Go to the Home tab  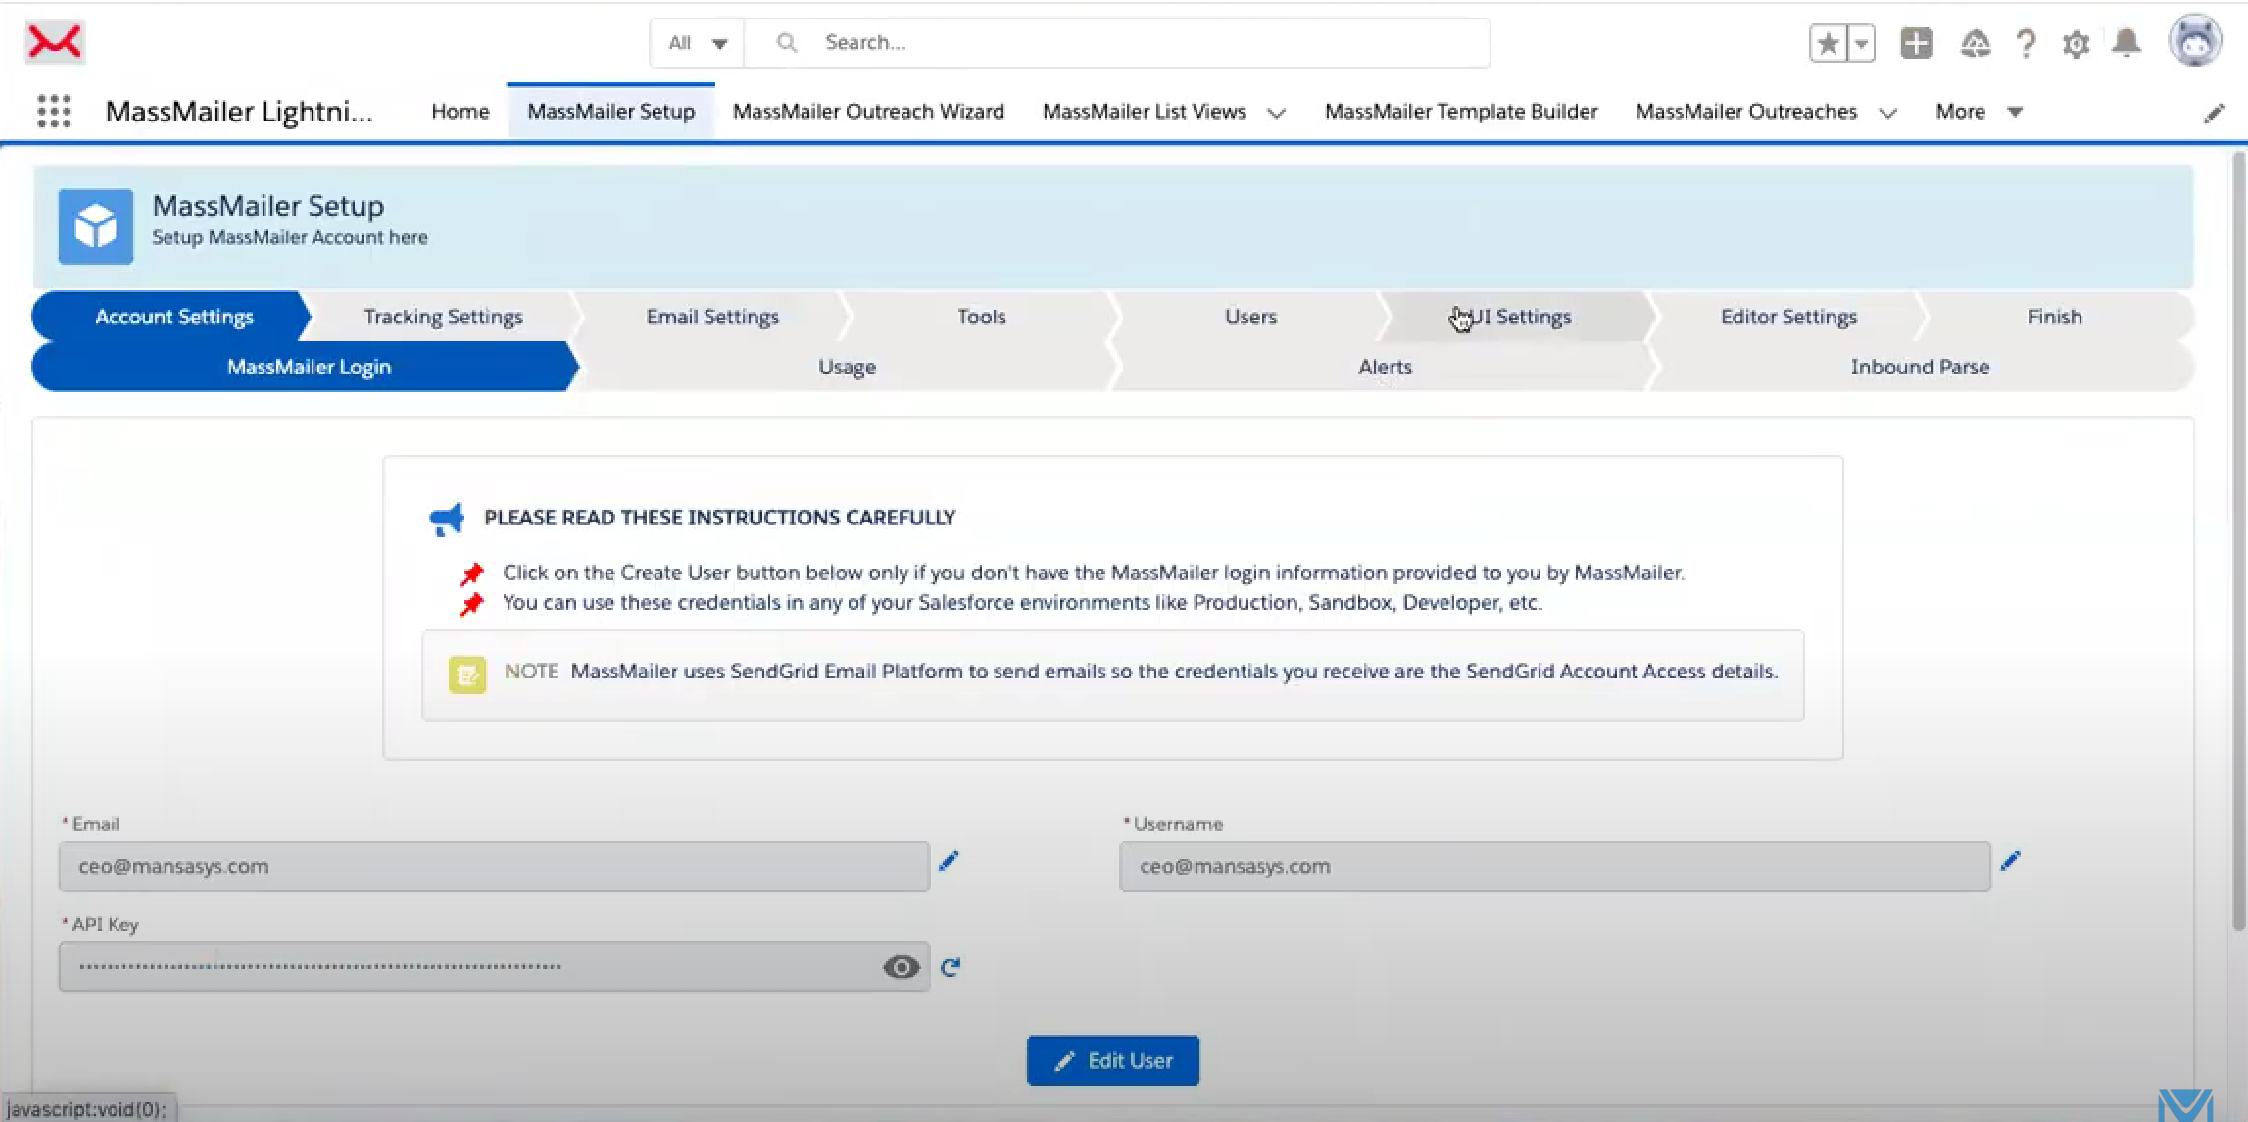pyautogui.click(x=460, y=112)
